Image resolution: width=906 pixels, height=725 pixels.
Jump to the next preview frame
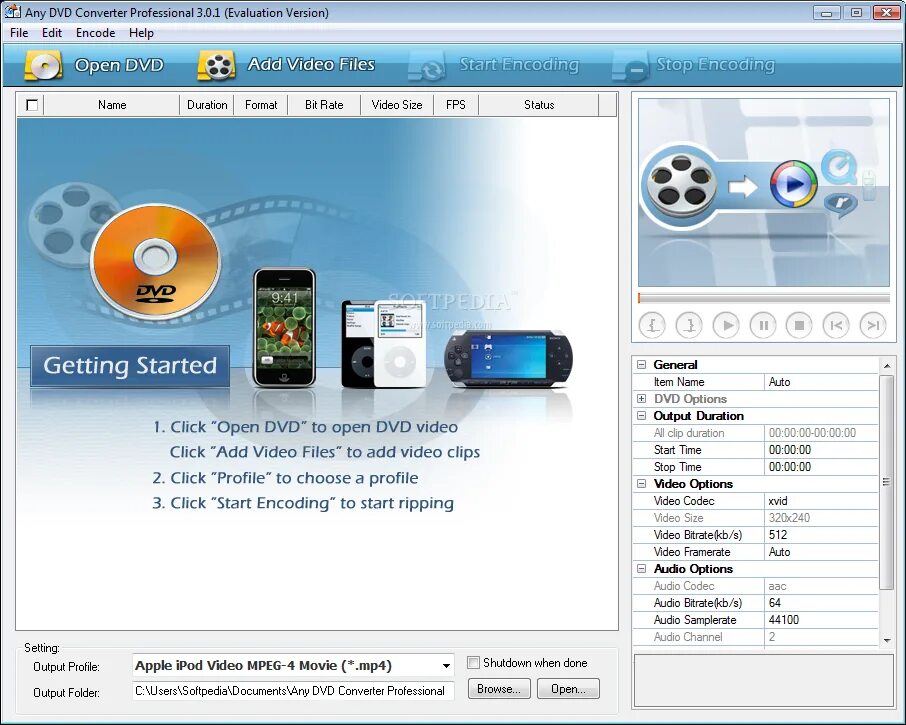point(873,325)
